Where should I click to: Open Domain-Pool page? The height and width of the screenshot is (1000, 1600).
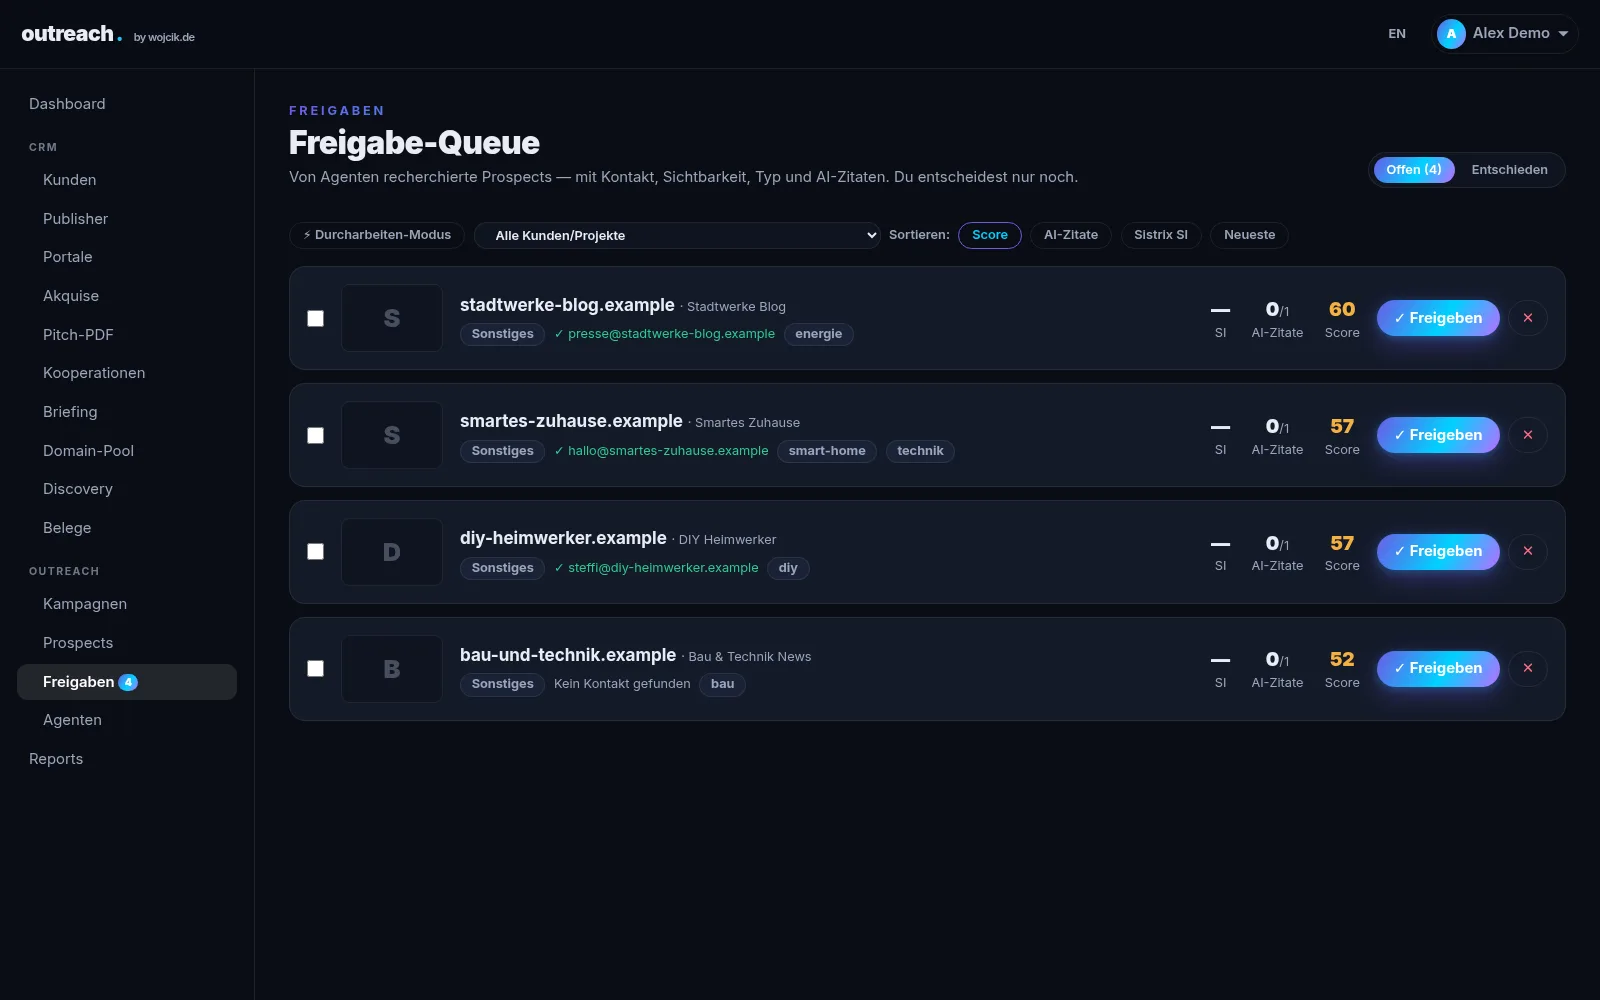point(127,451)
